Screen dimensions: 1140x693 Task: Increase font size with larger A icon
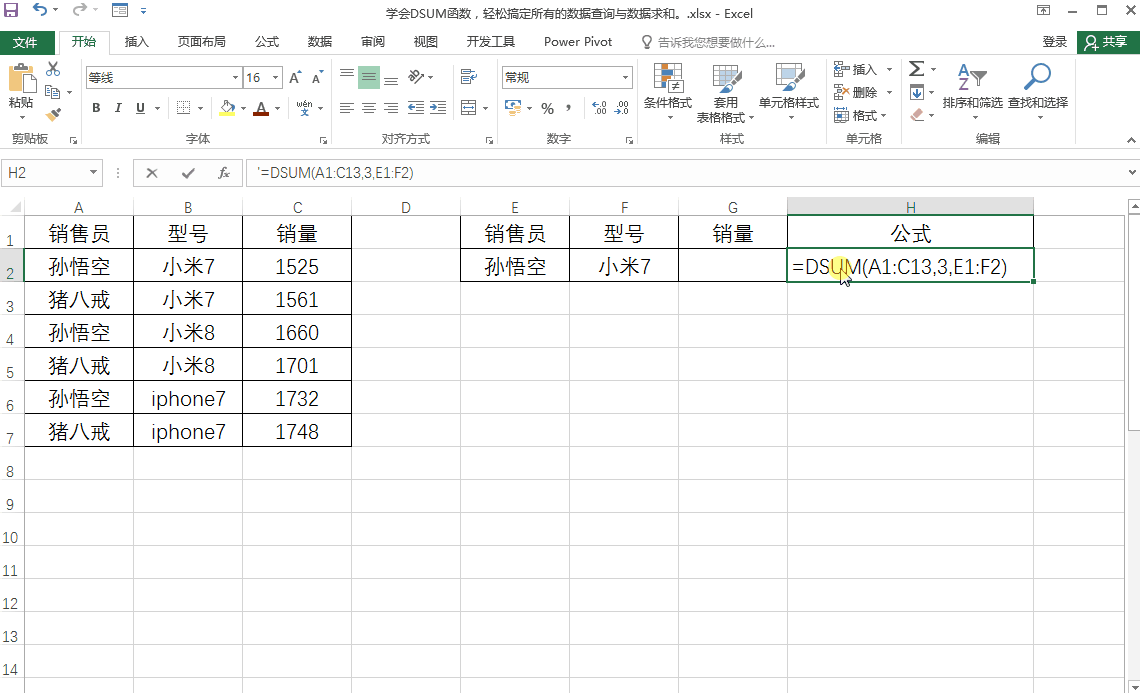295,78
